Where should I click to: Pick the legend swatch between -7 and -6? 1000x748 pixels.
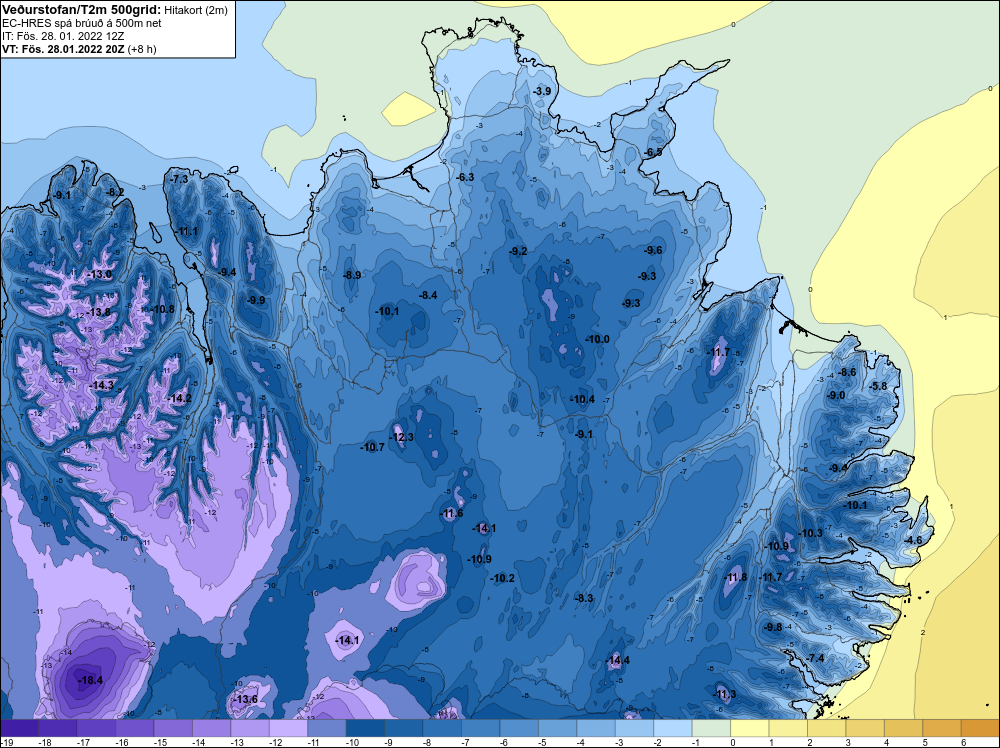tap(481, 728)
